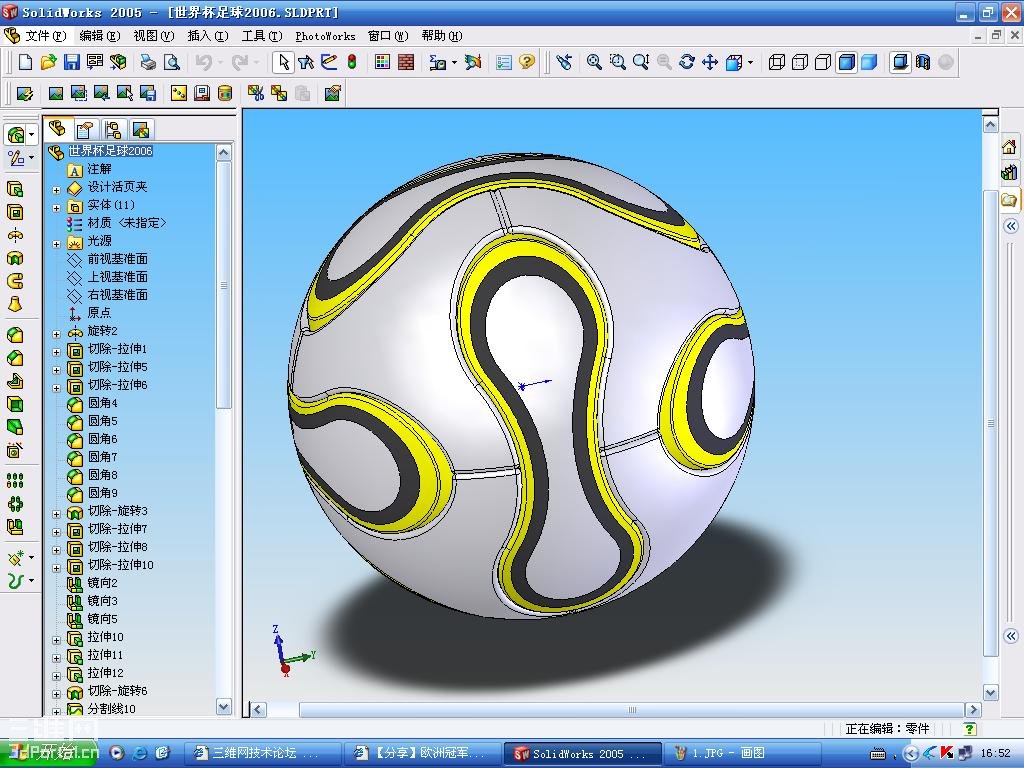Select the Zoom In/Out icon
The image size is (1024, 768).
(x=641, y=62)
